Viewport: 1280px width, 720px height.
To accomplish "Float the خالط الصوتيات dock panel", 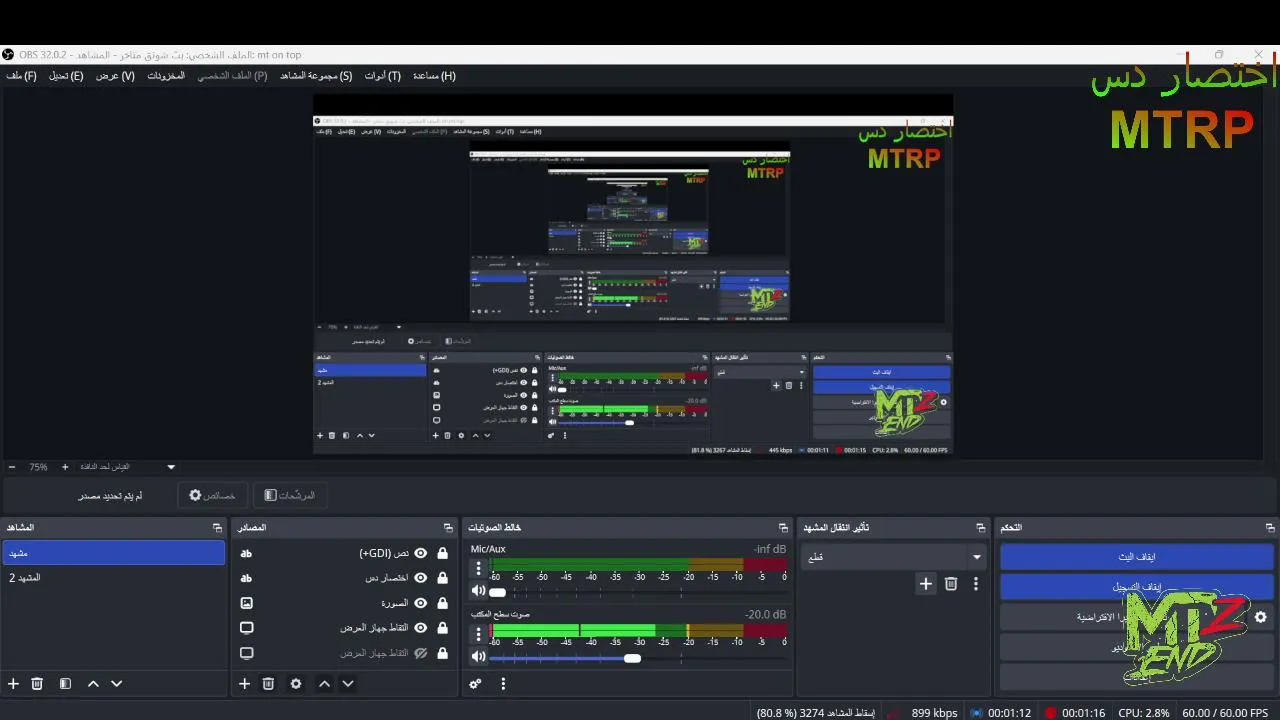I will (783, 527).
